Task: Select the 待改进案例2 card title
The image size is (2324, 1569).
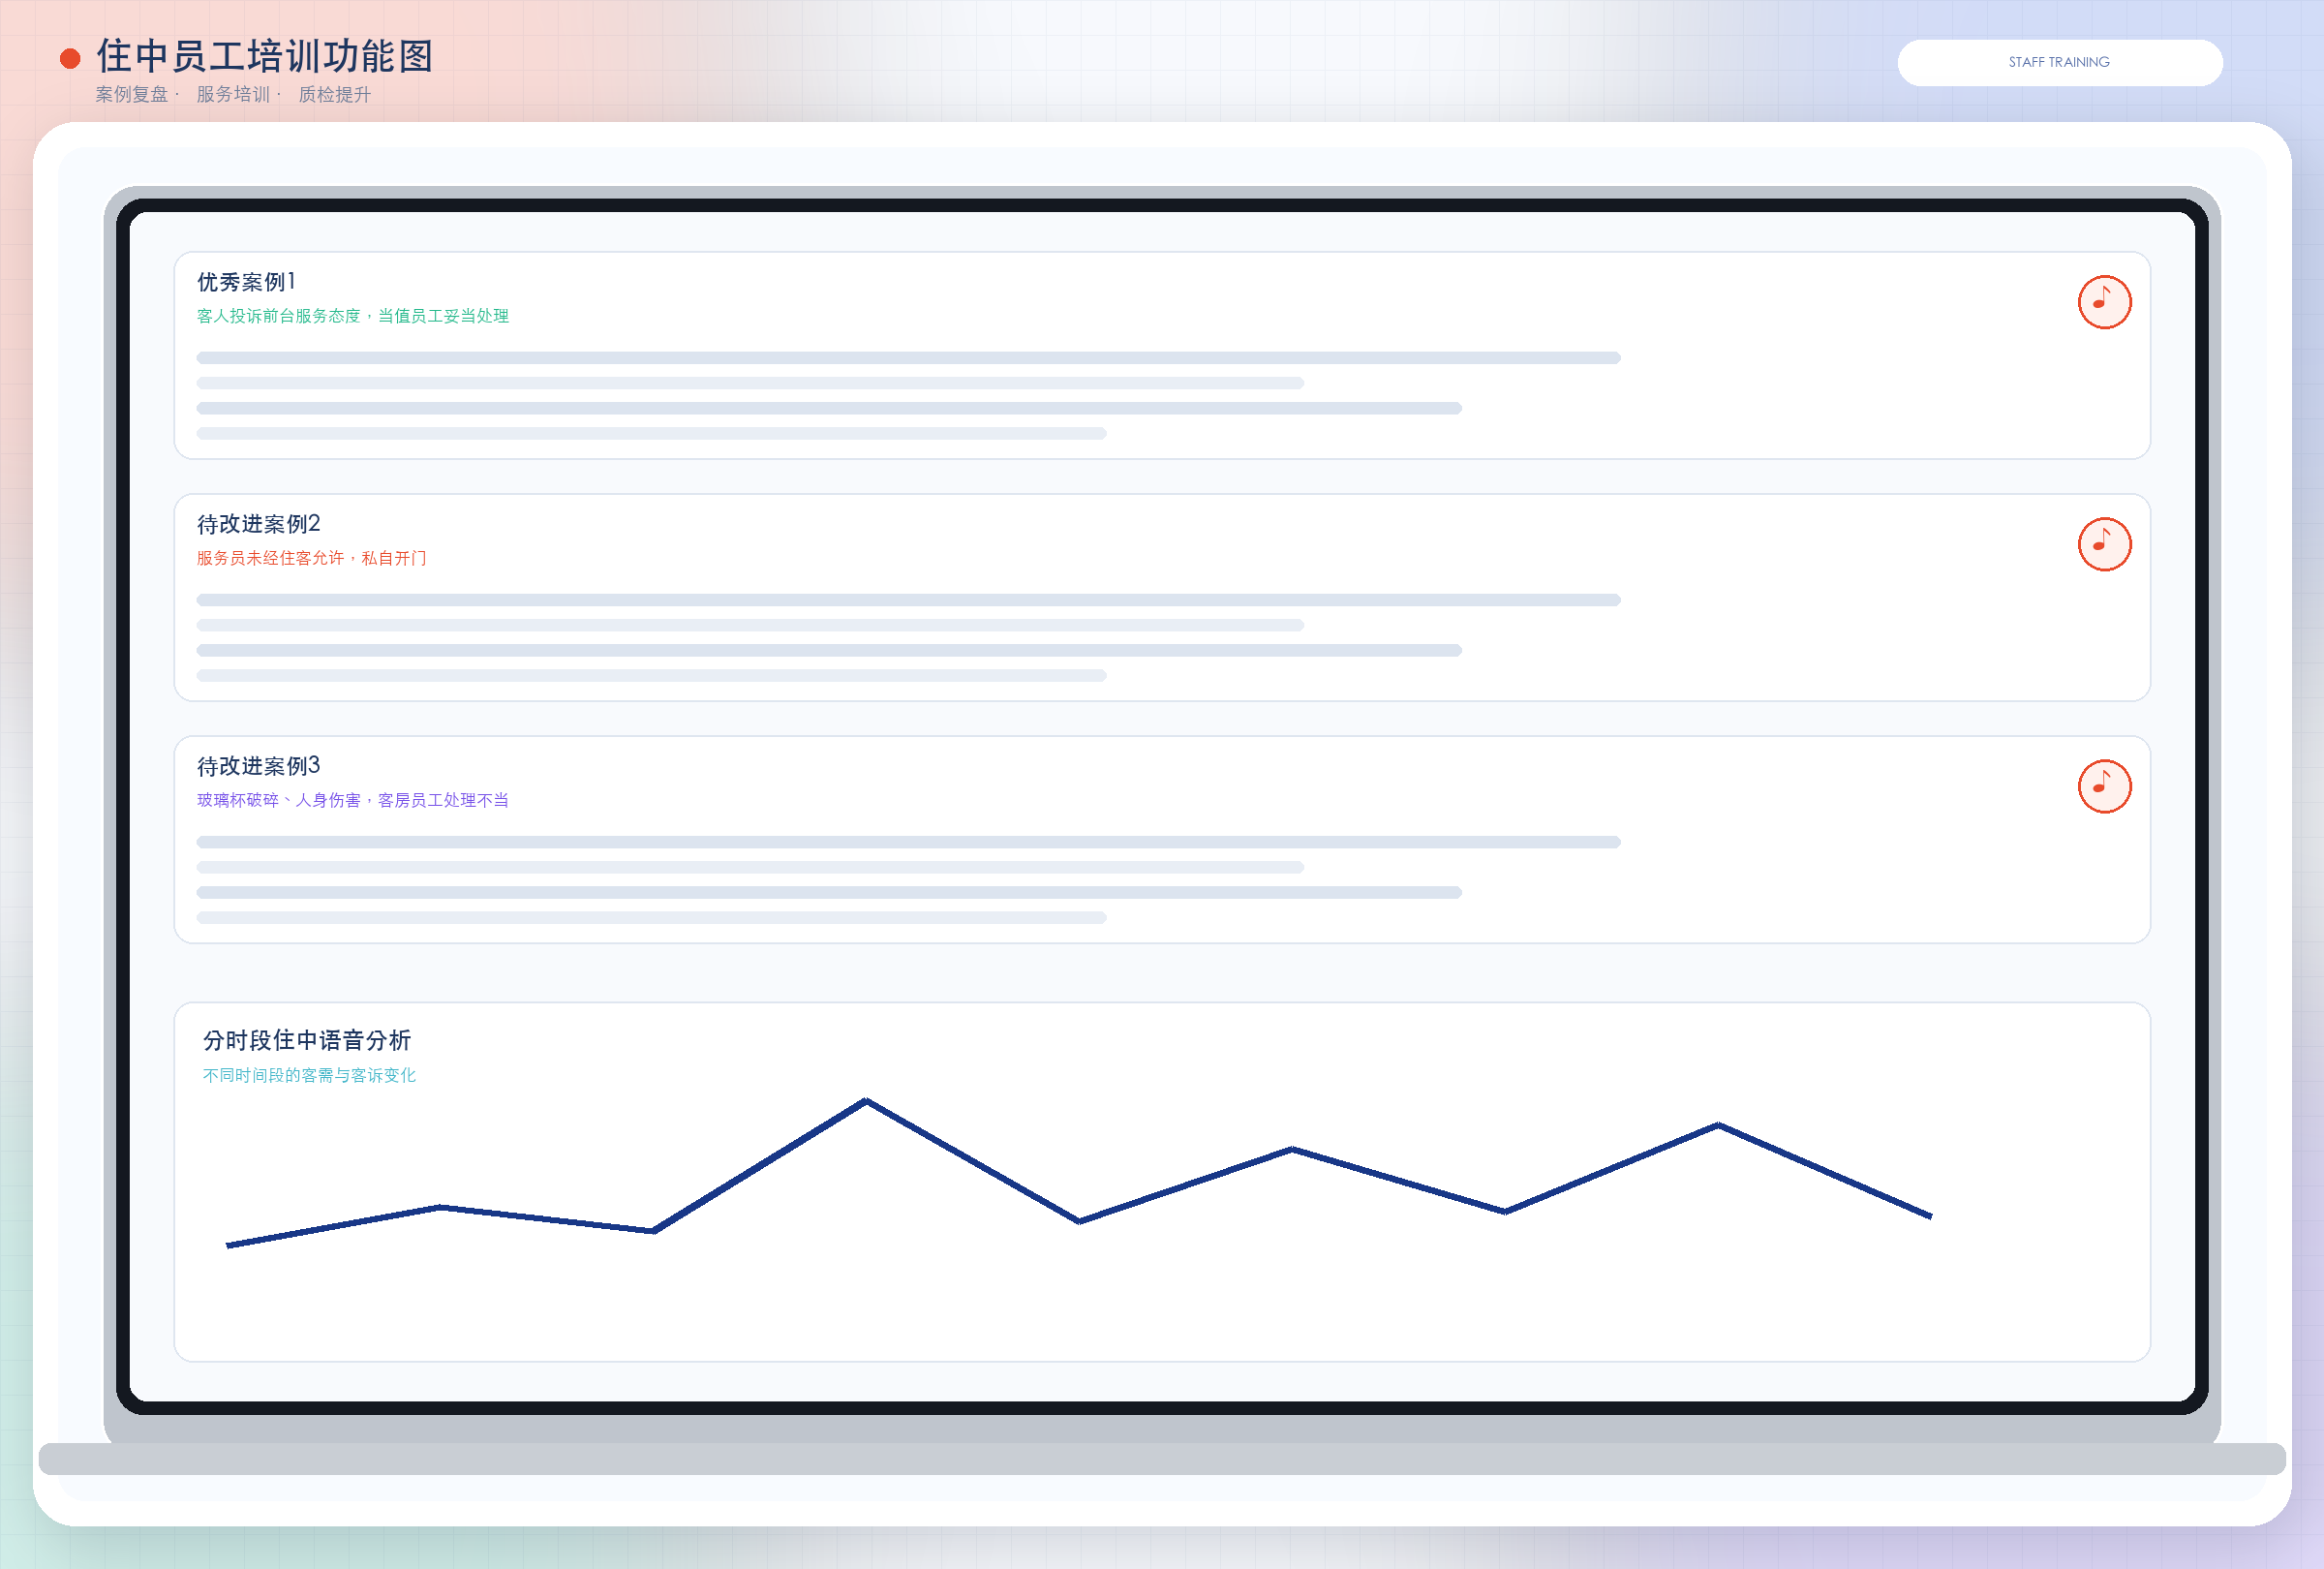Action: point(258,524)
